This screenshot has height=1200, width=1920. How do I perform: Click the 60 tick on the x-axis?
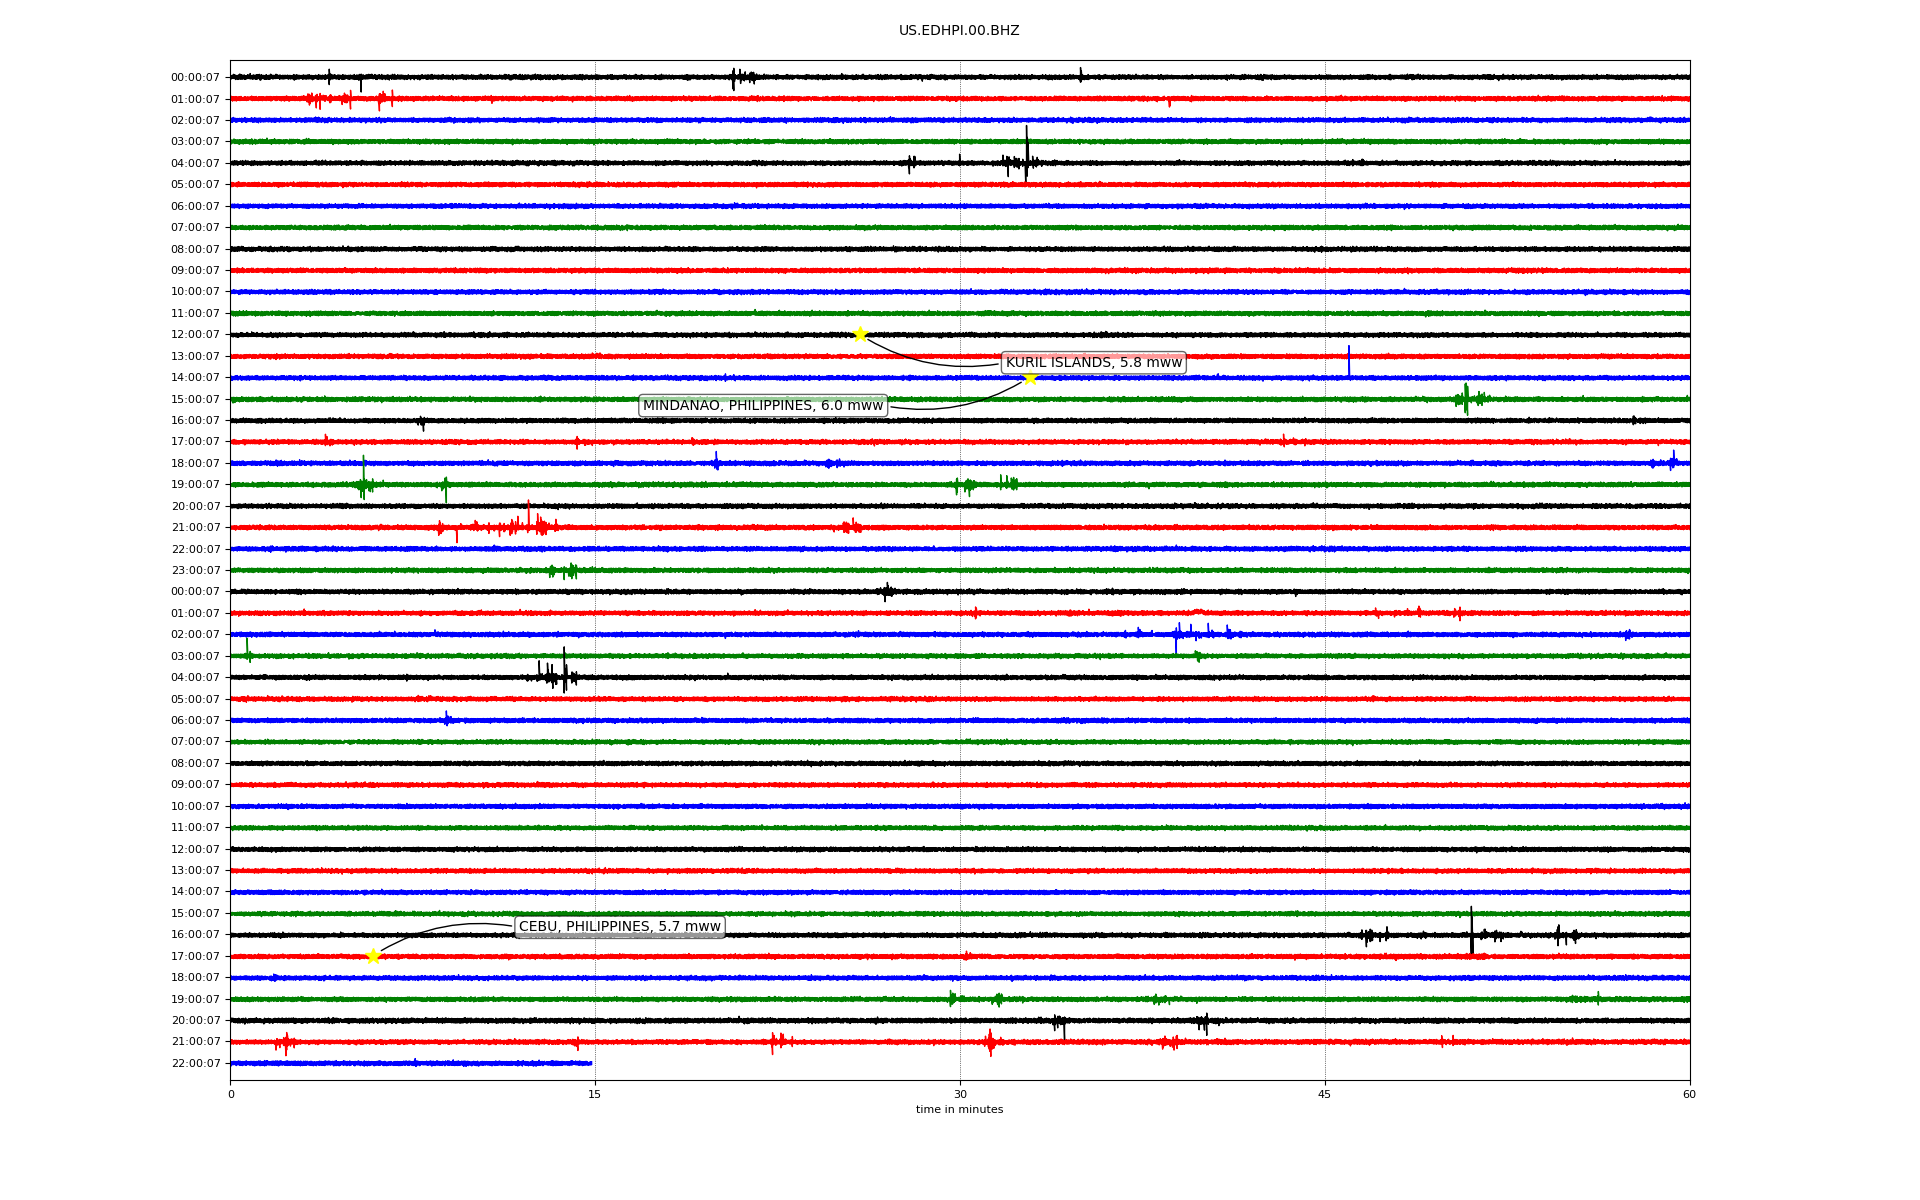click(1689, 1094)
